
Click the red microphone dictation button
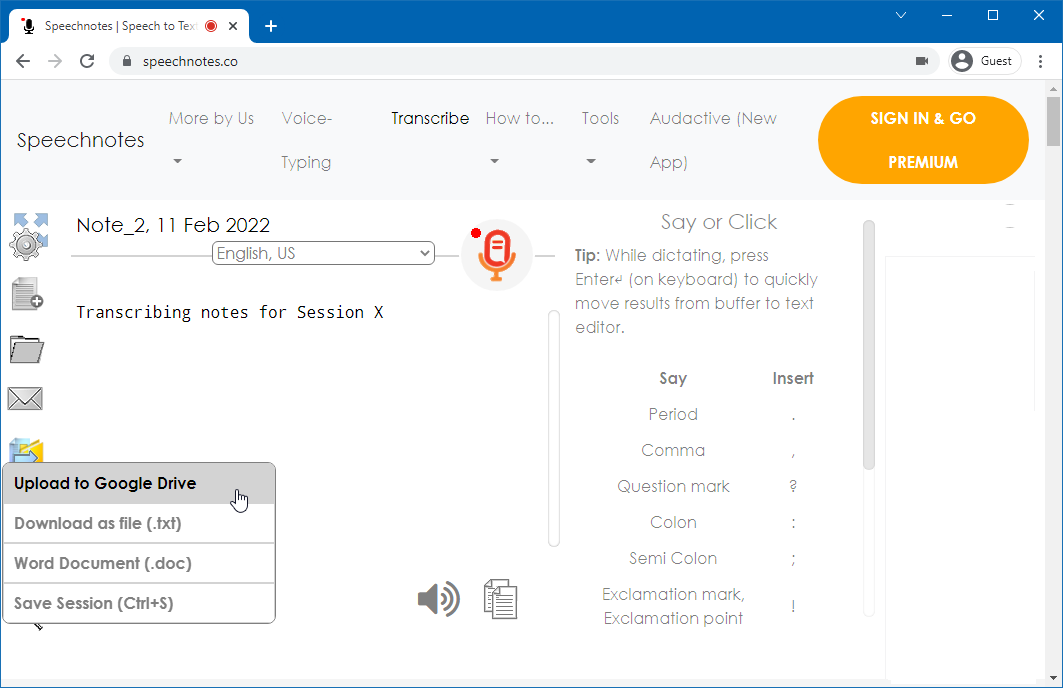[497, 254]
